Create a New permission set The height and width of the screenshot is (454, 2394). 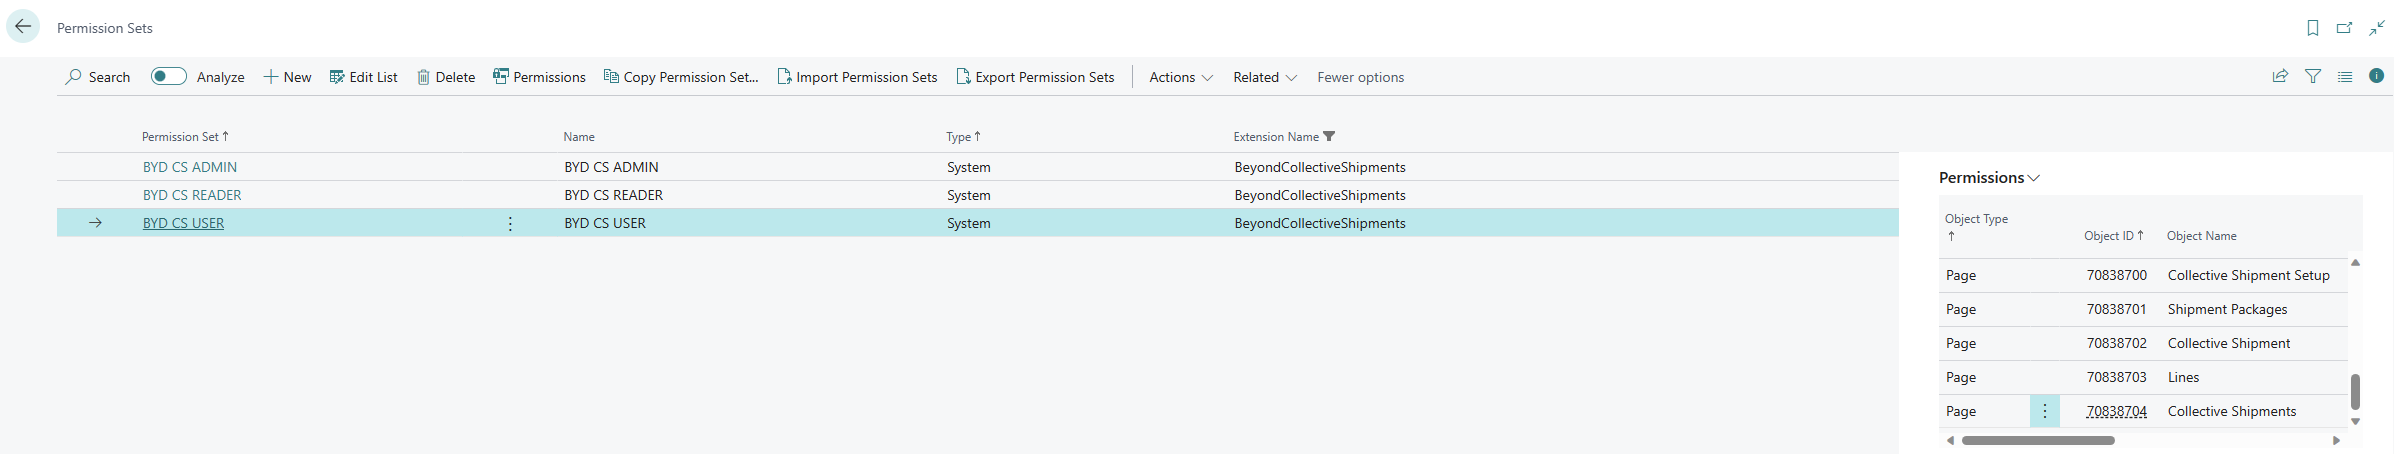287,77
